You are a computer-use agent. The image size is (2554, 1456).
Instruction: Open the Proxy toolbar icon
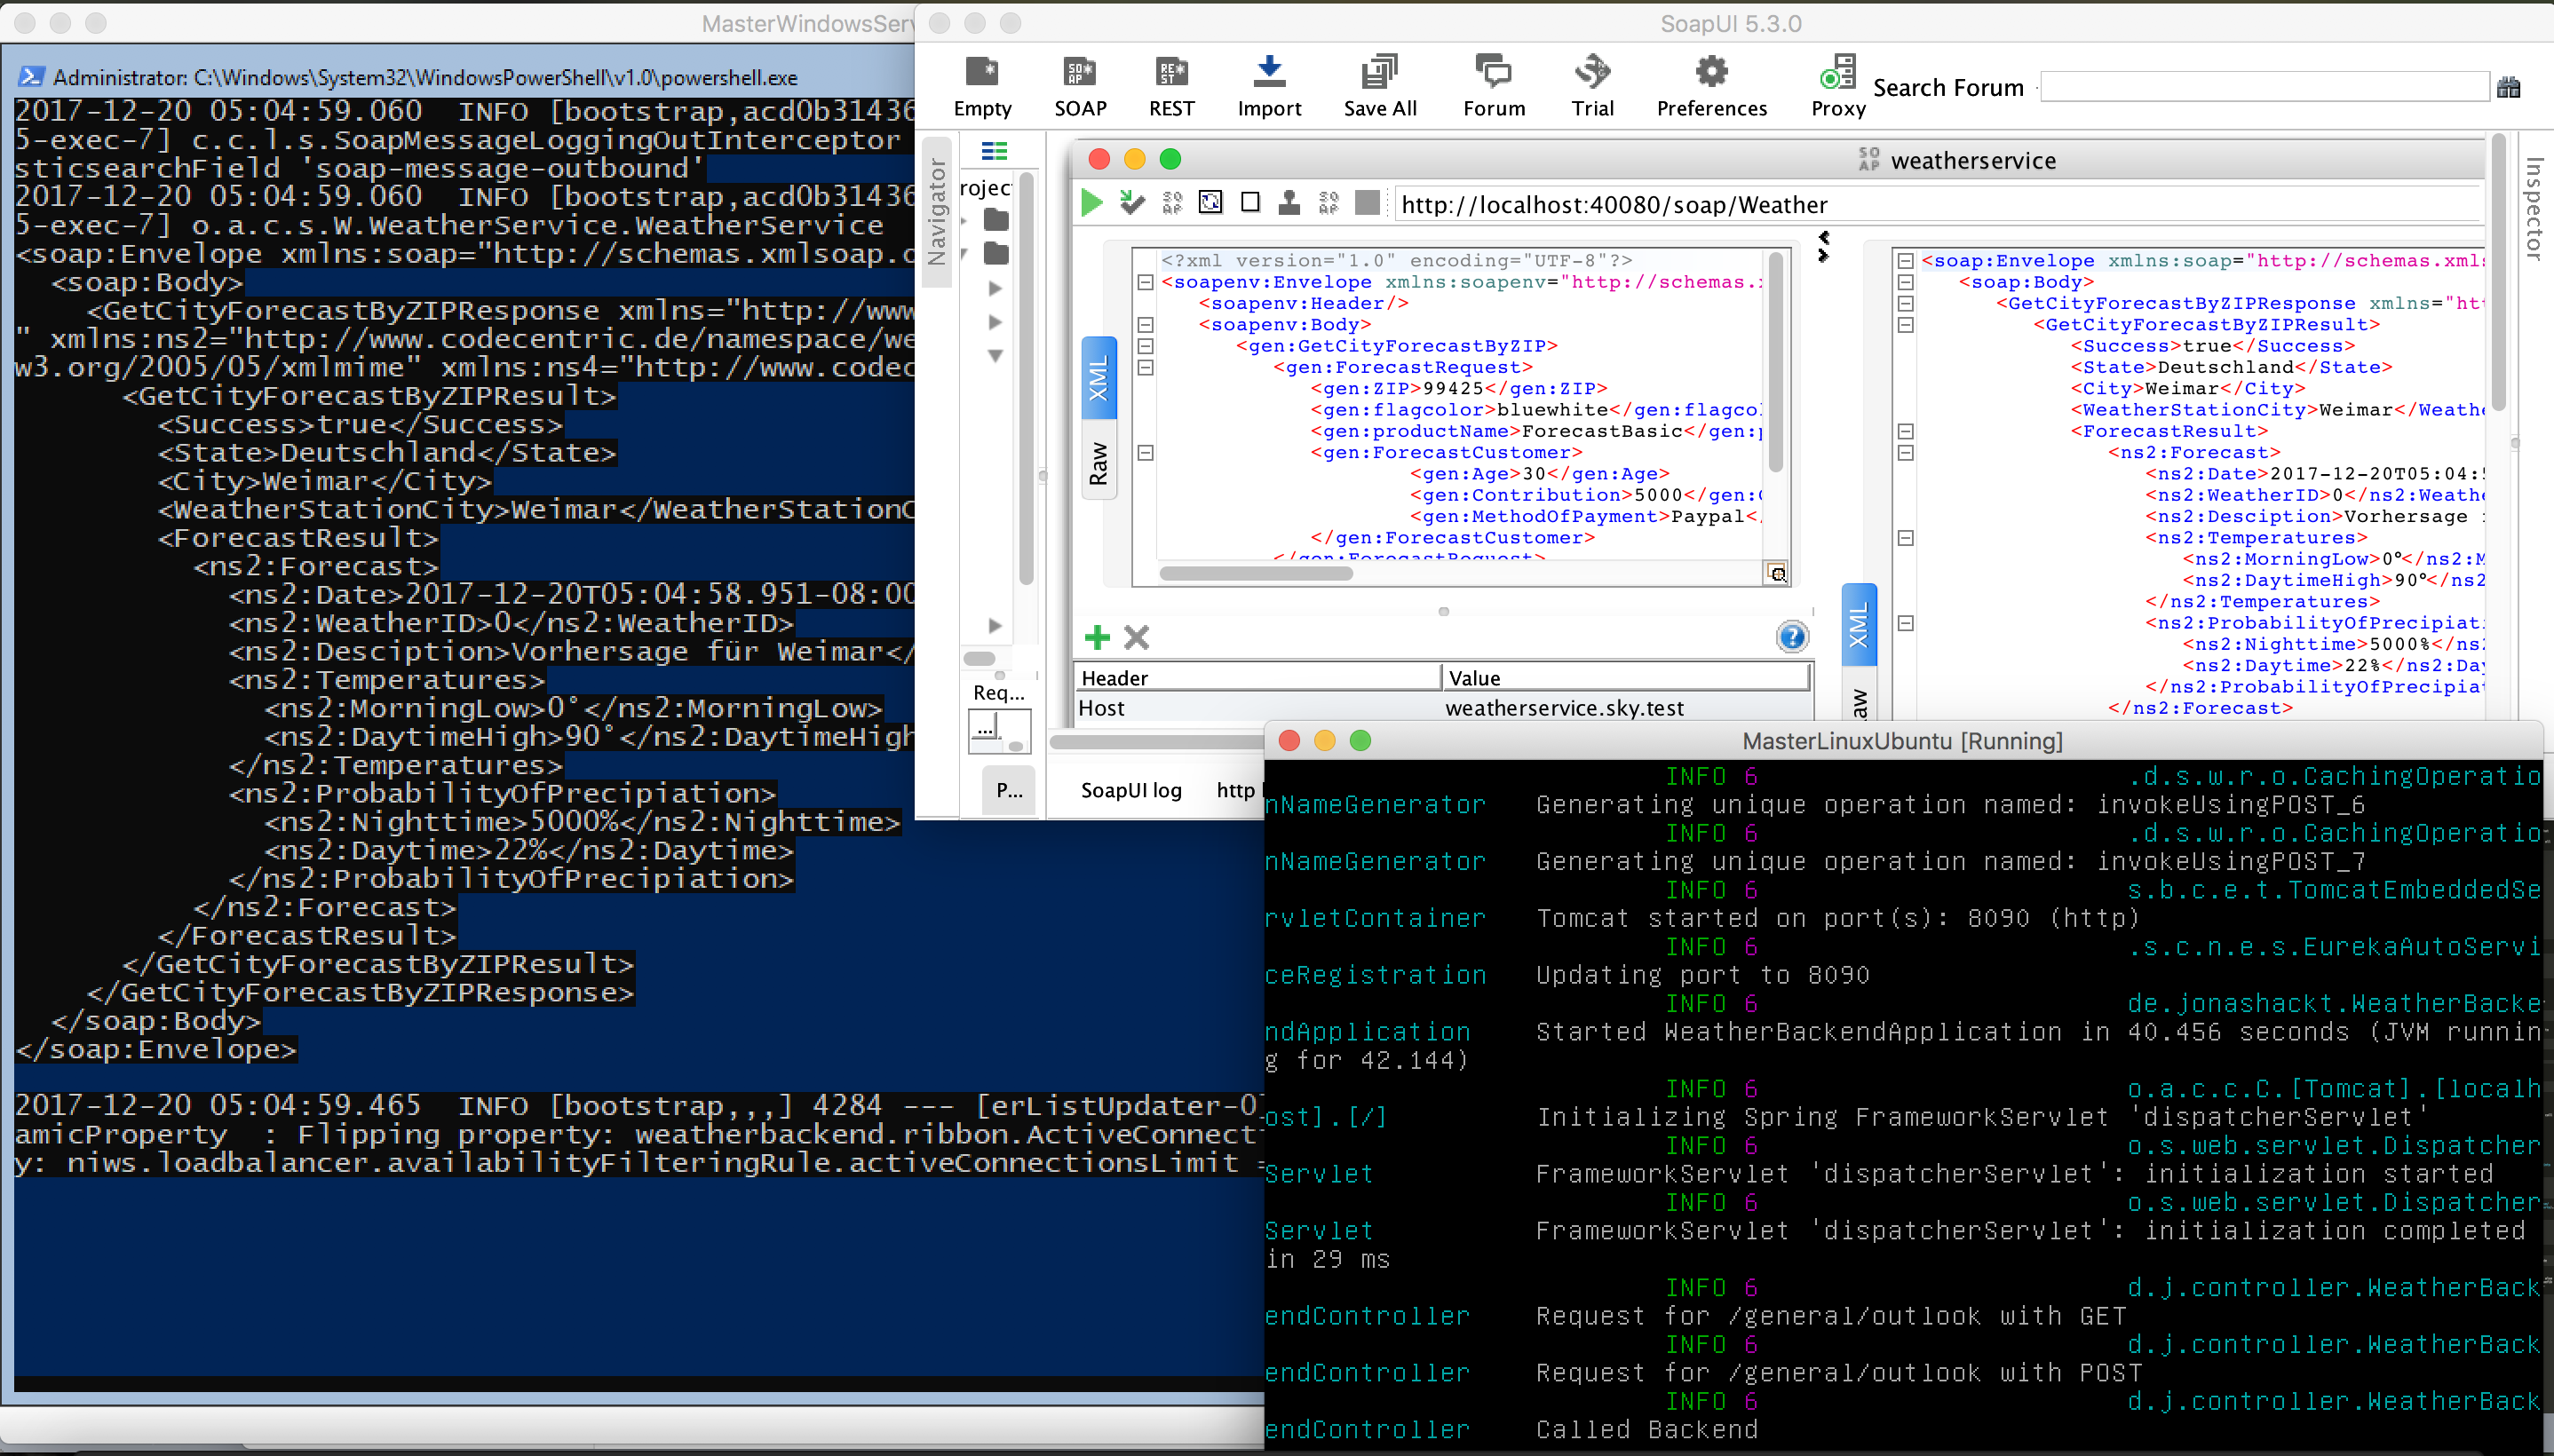[1837, 73]
